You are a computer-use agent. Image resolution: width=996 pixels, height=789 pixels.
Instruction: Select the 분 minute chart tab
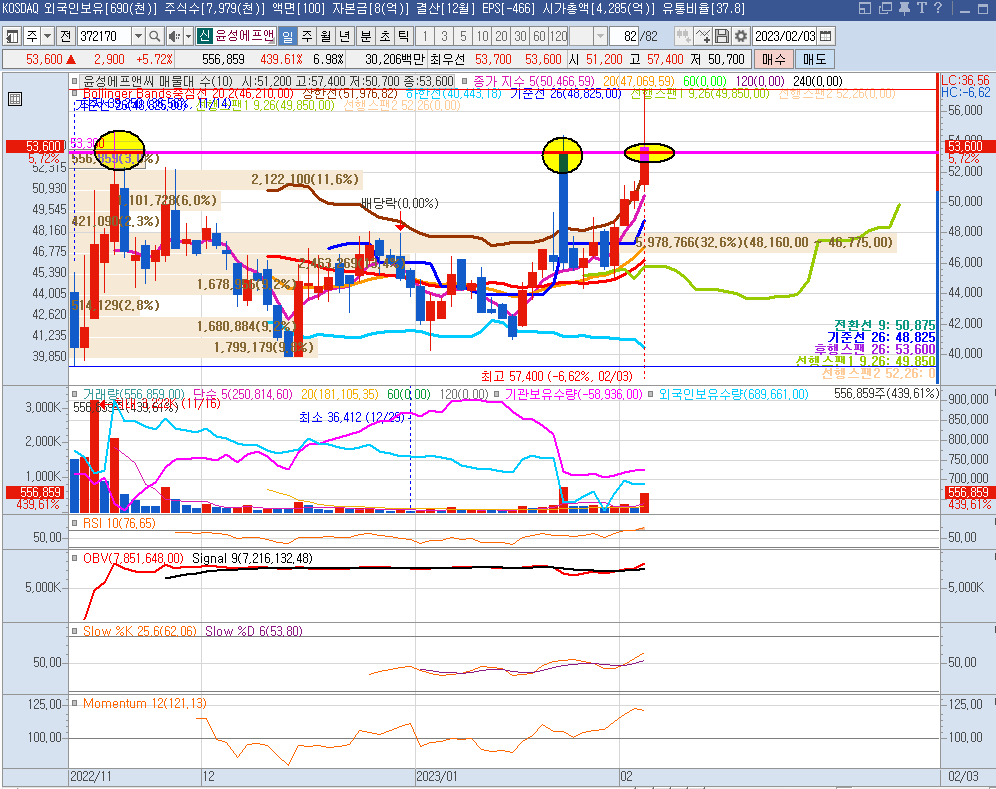tap(366, 36)
